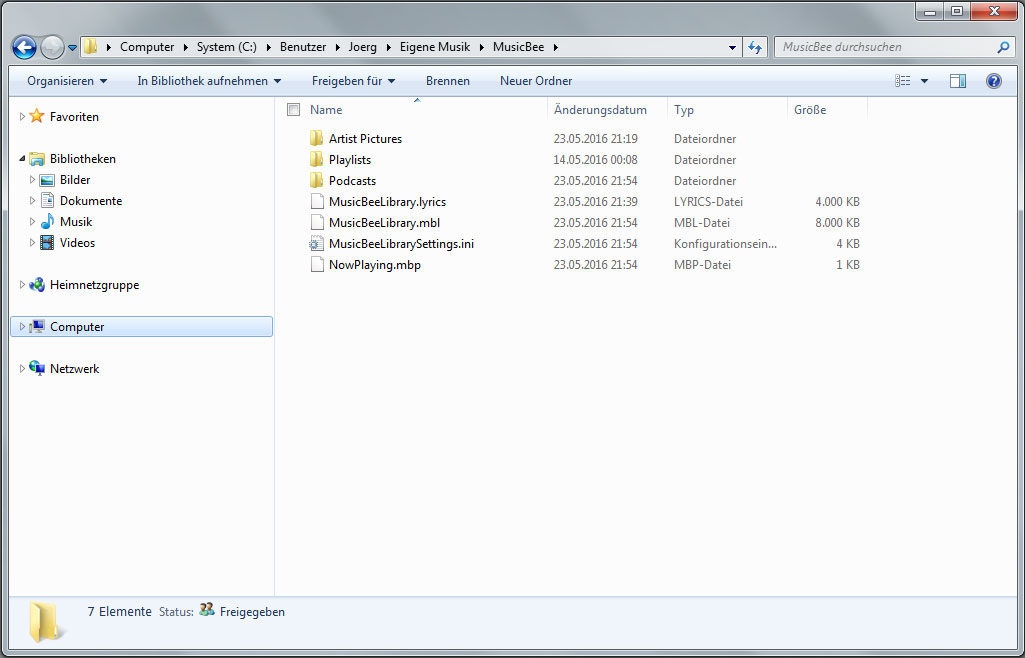Expand the Netzwerk tree node

click(22, 369)
